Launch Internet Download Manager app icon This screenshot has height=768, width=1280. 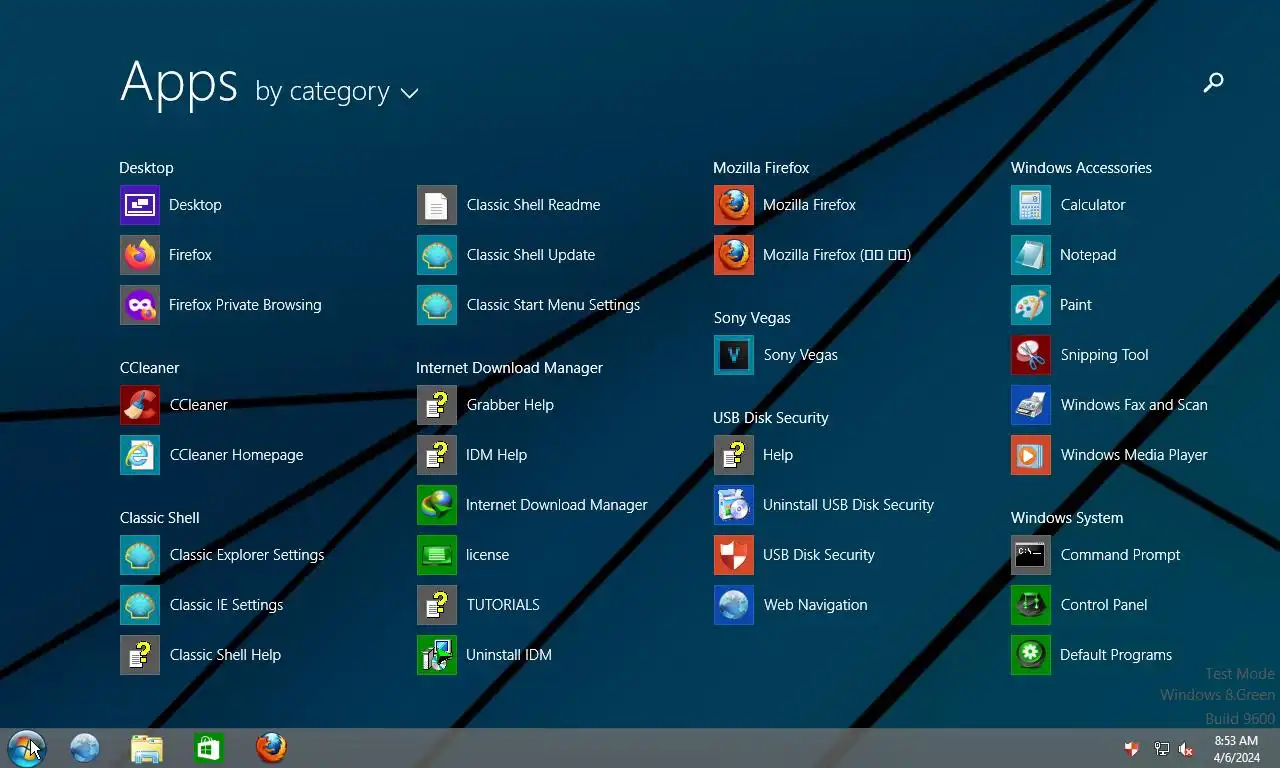click(437, 505)
